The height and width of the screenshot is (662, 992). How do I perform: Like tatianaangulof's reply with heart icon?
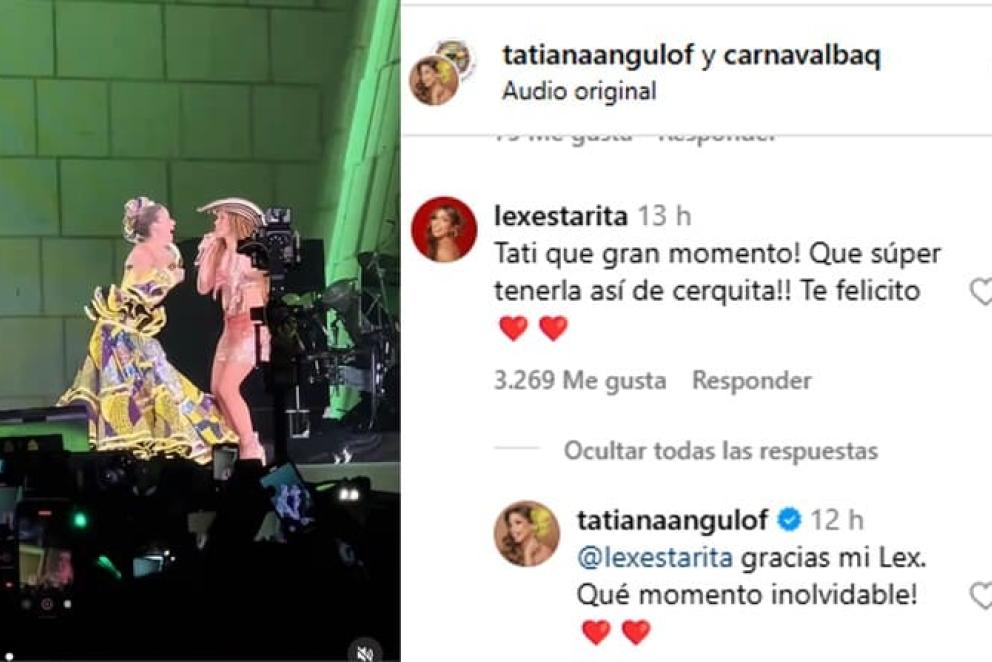pos(981,596)
